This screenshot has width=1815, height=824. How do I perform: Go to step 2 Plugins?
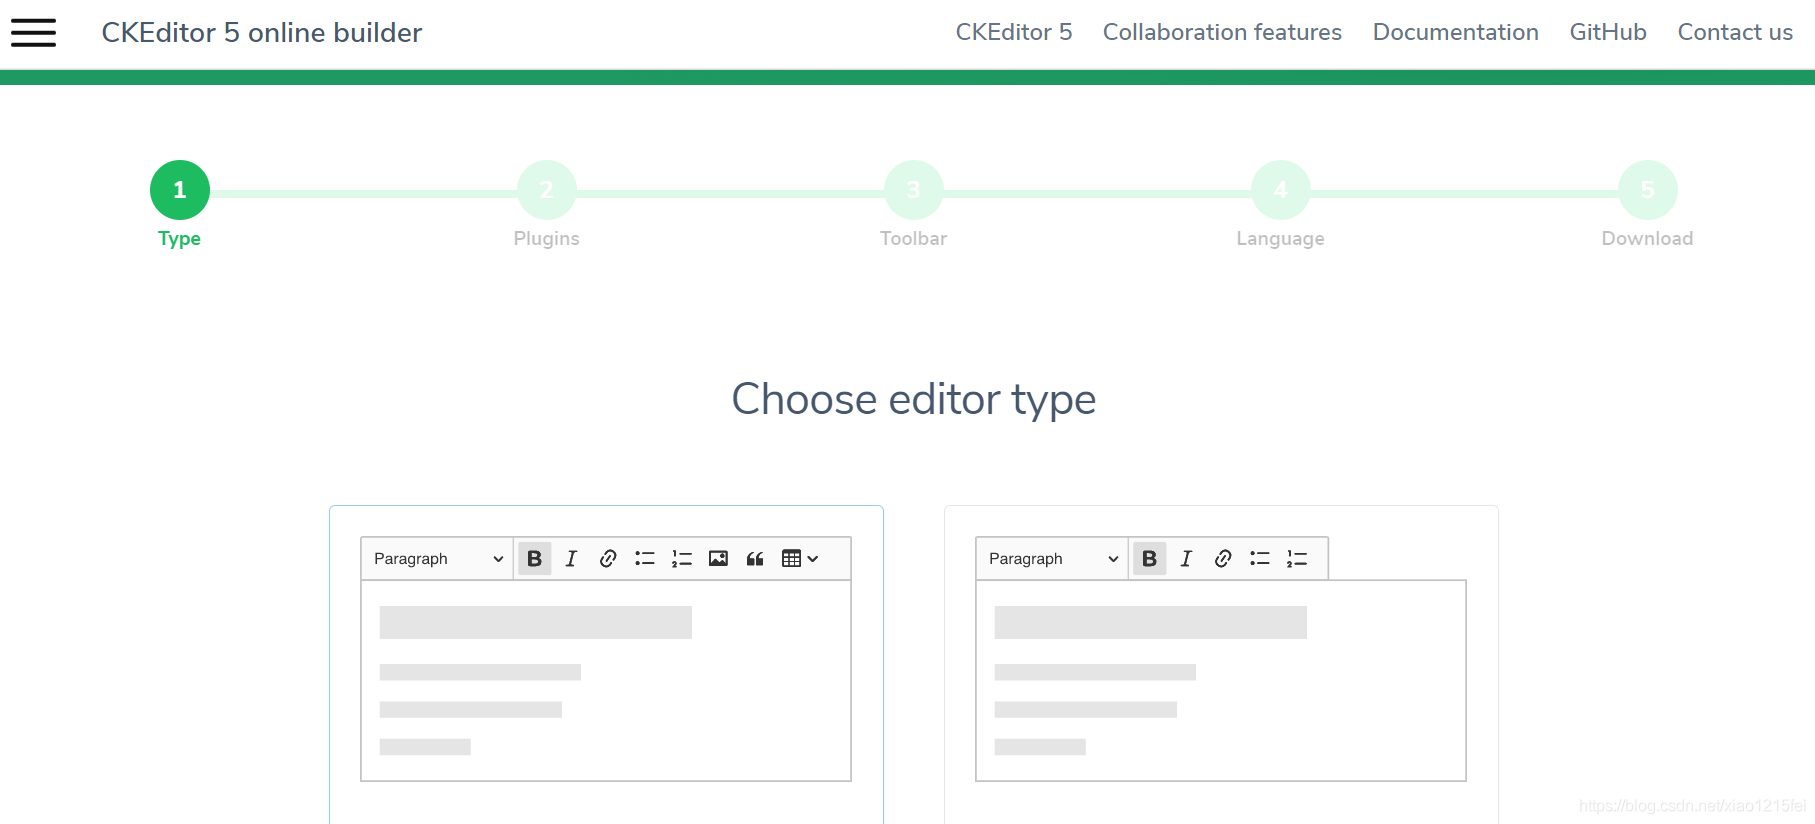tap(547, 190)
